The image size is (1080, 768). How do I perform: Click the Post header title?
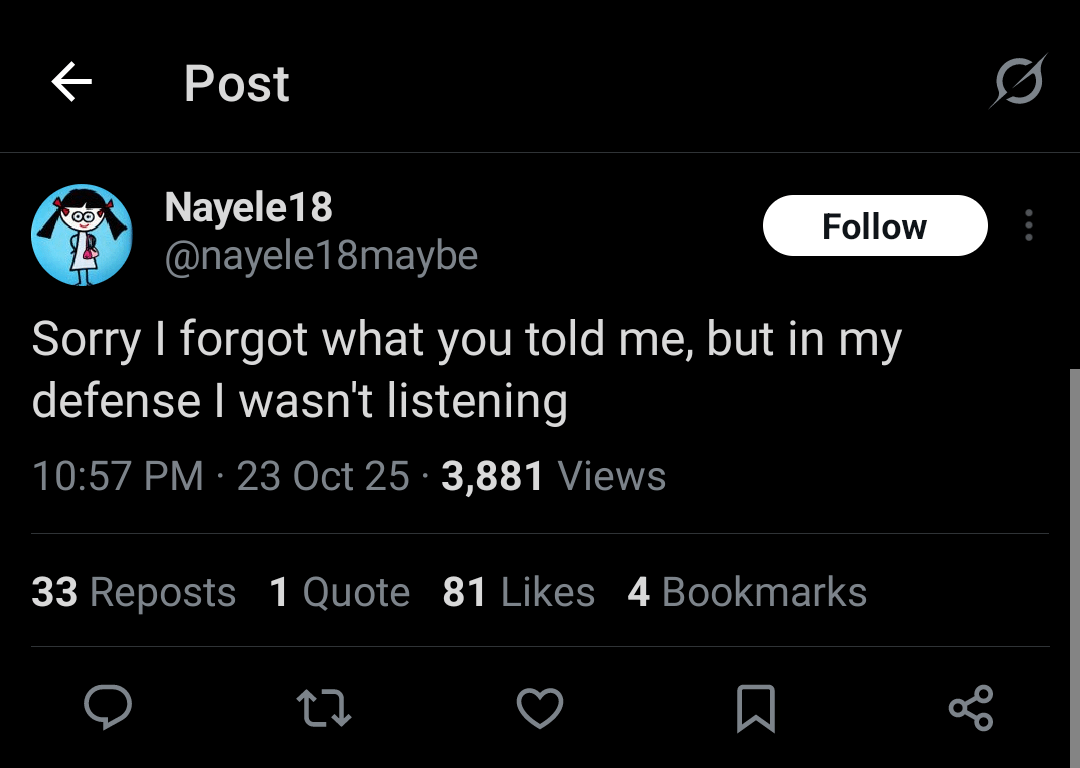pyautogui.click(x=237, y=83)
